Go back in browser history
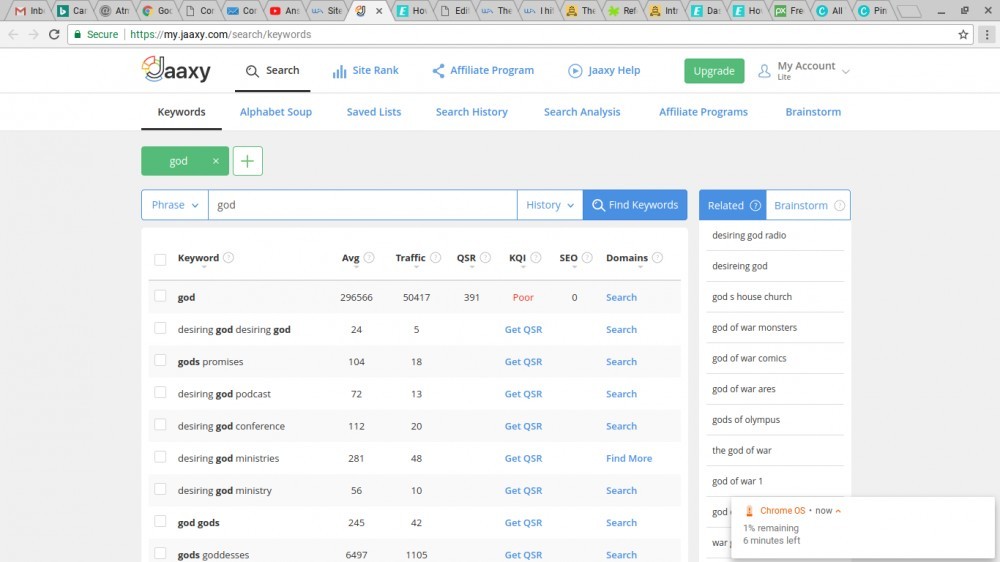The image size is (1000, 562). point(13,34)
